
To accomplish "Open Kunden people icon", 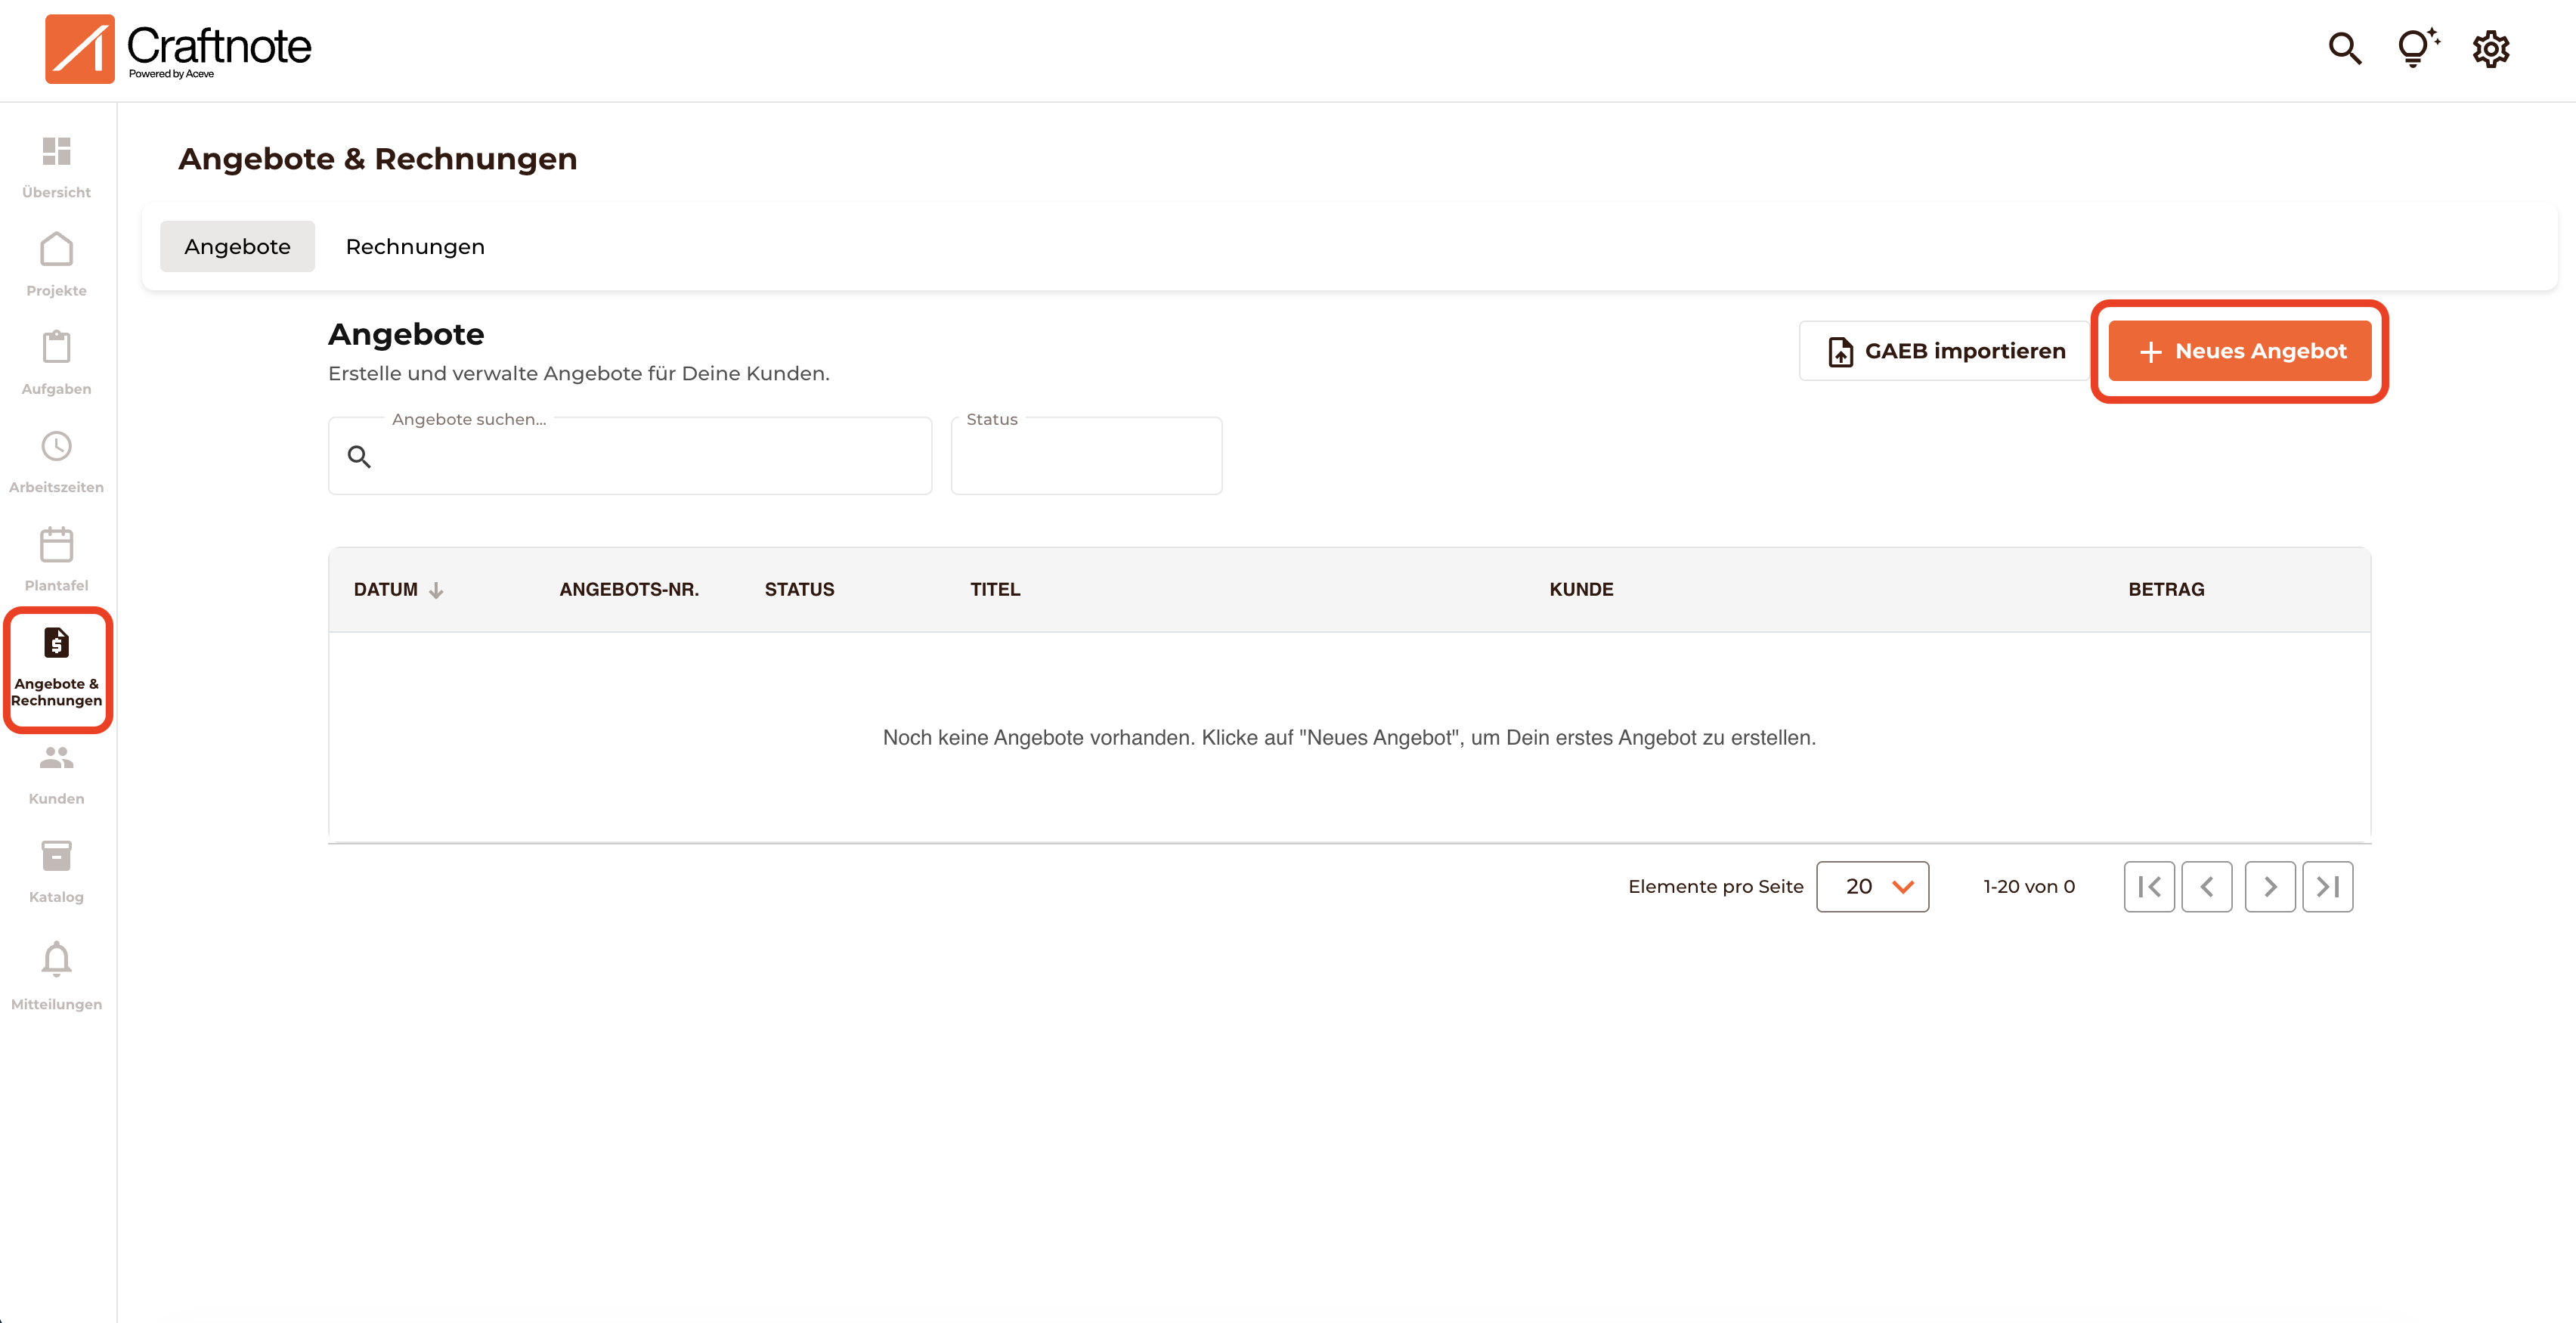I will click(x=56, y=759).
